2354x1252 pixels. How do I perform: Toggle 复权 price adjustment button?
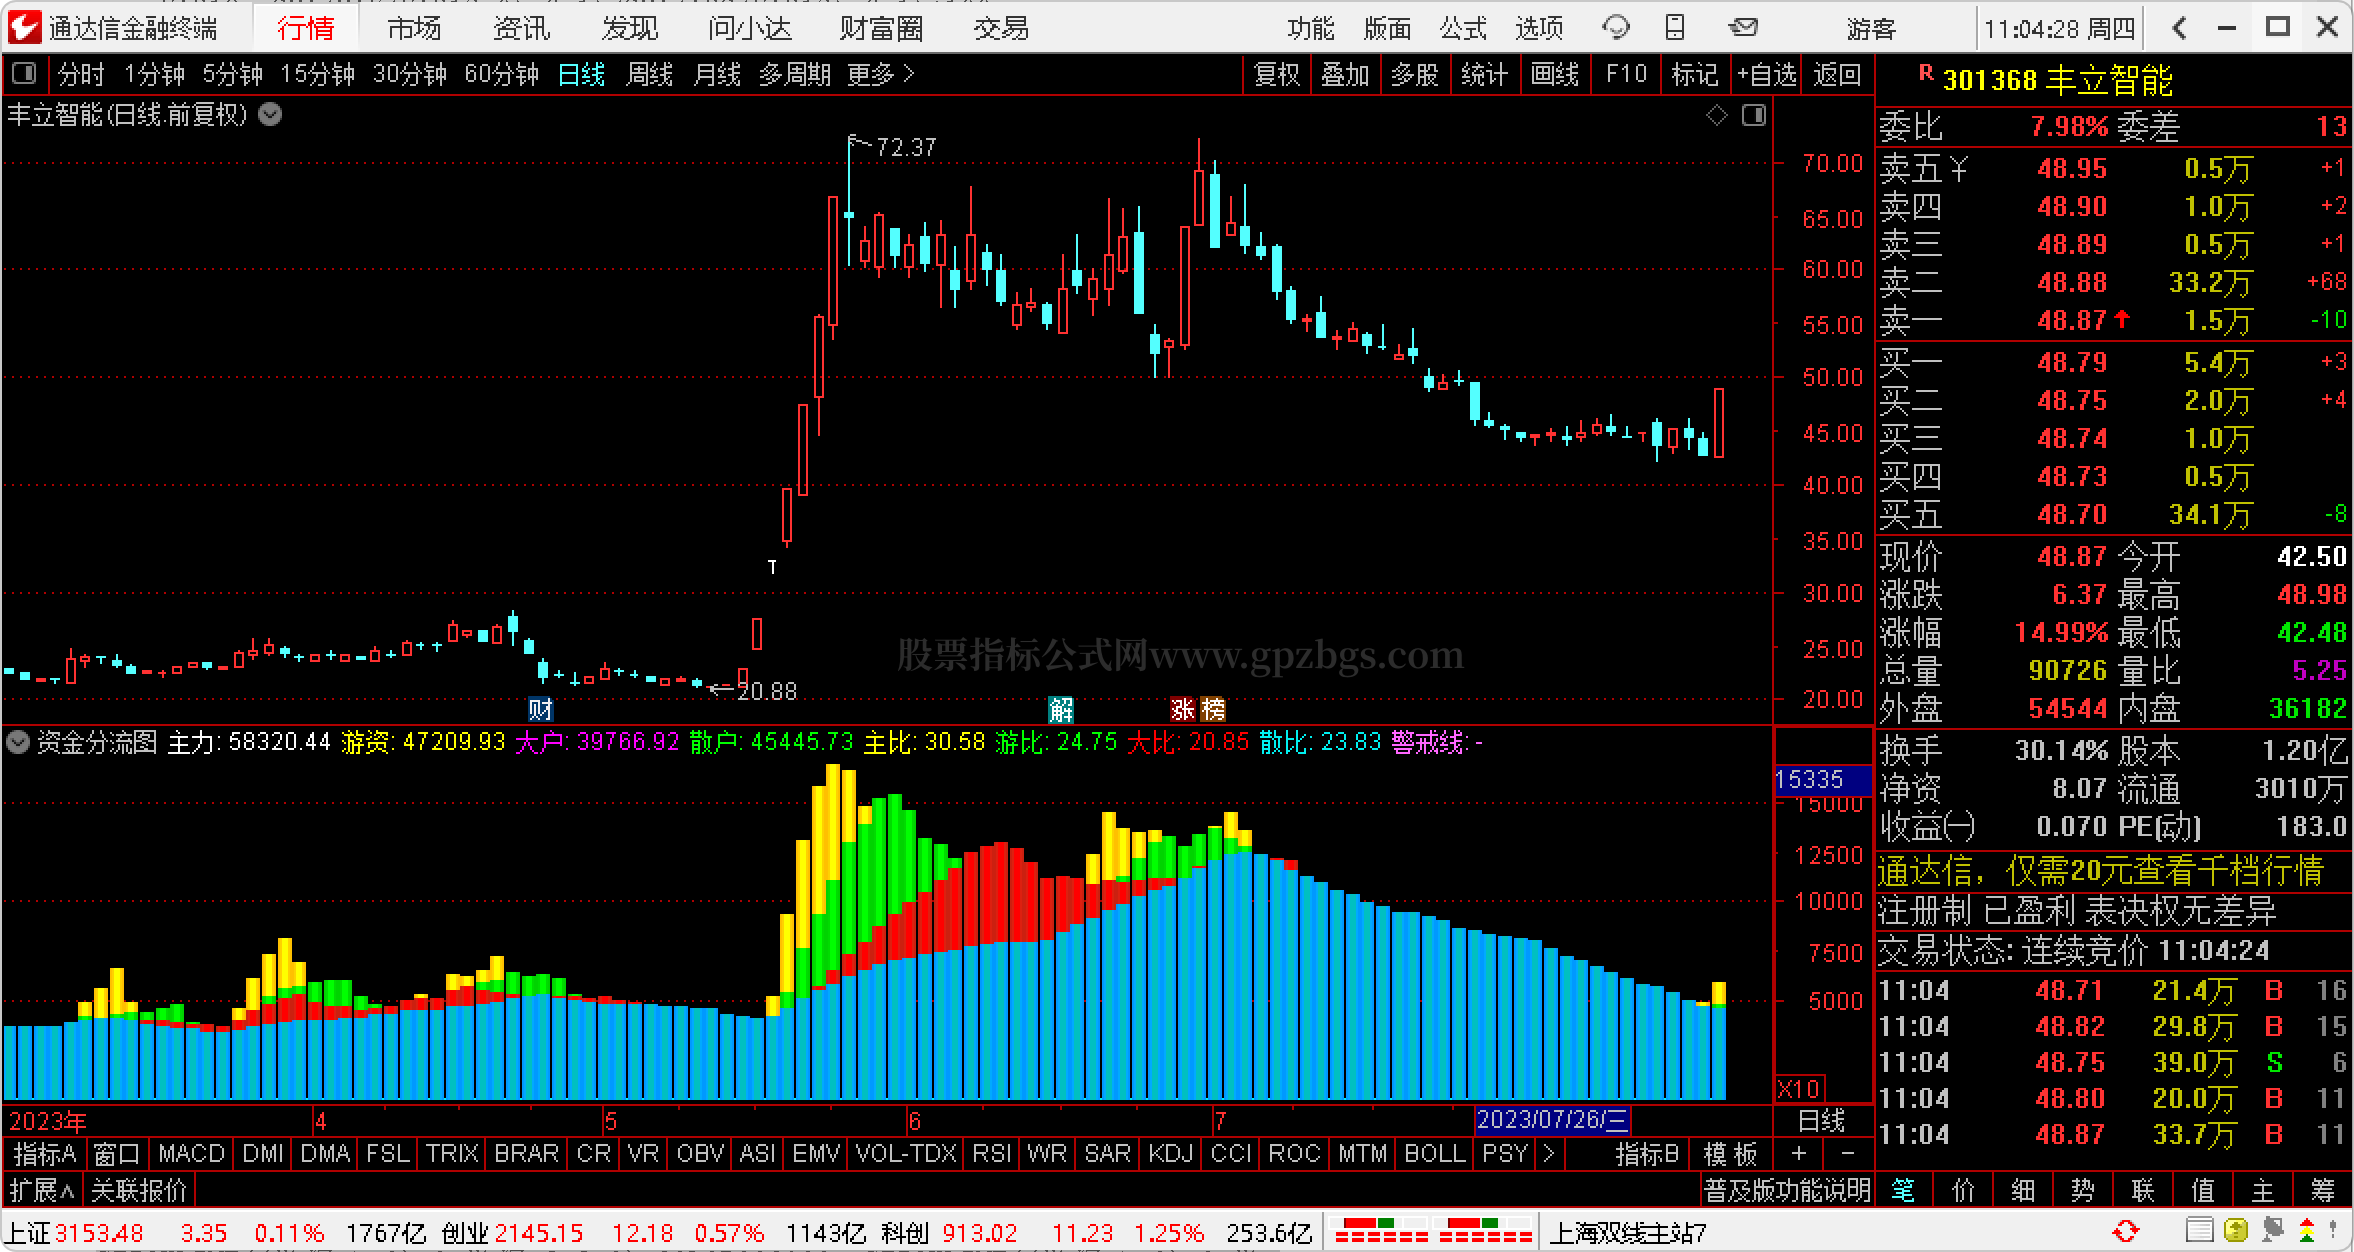[1276, 75]
